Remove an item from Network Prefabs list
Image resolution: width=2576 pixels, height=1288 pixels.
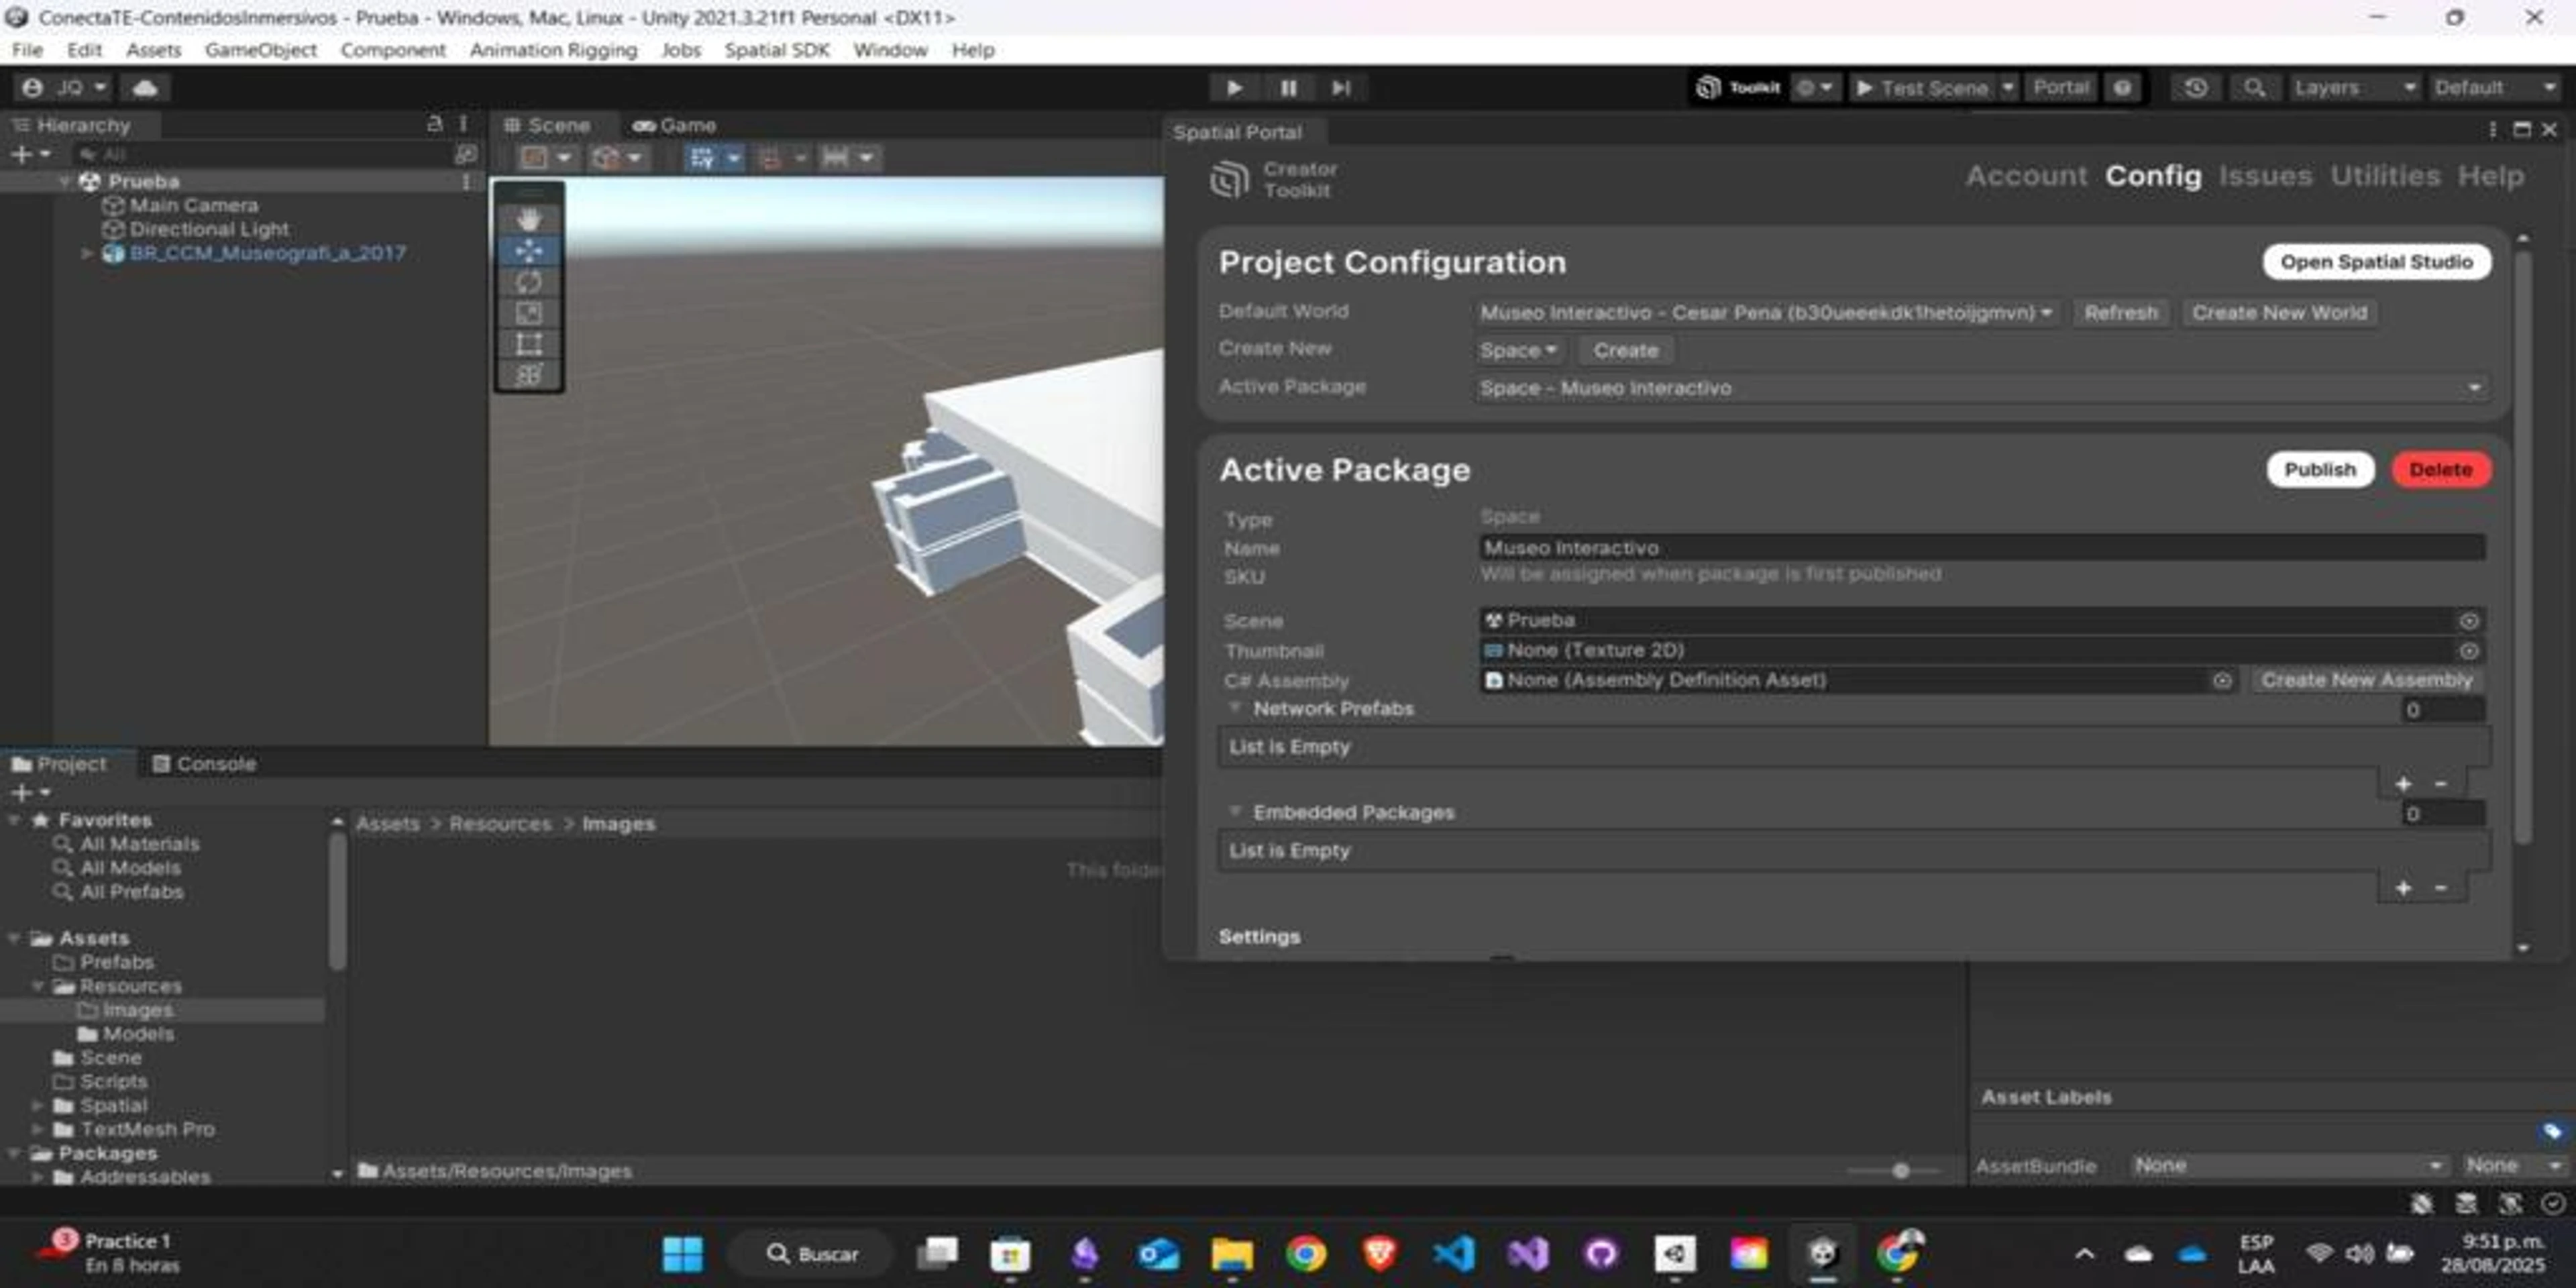click(x=2441, y=785)
